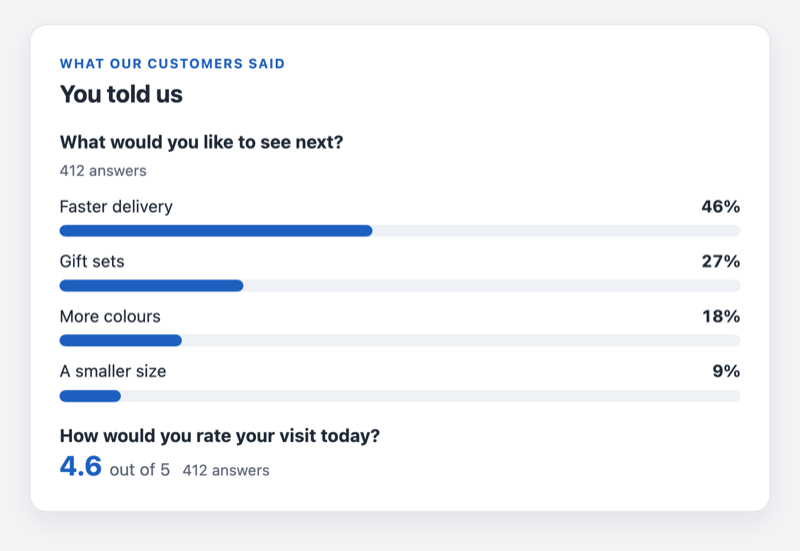This screenshot has height=551, width=800.
Task: Click the More colours progress bar
Action: [400, 341]
